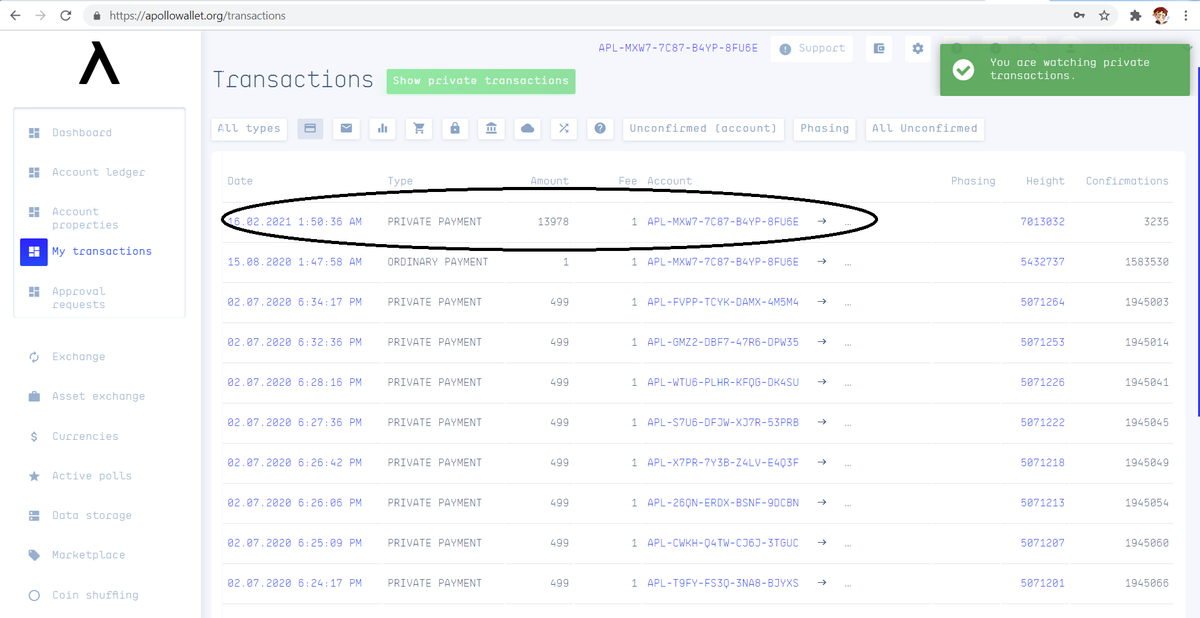Open transaction dated 02.07.2020 6:34:17 PM
1200x618 pixels.
pyautogui.click(x=294, y=301)
